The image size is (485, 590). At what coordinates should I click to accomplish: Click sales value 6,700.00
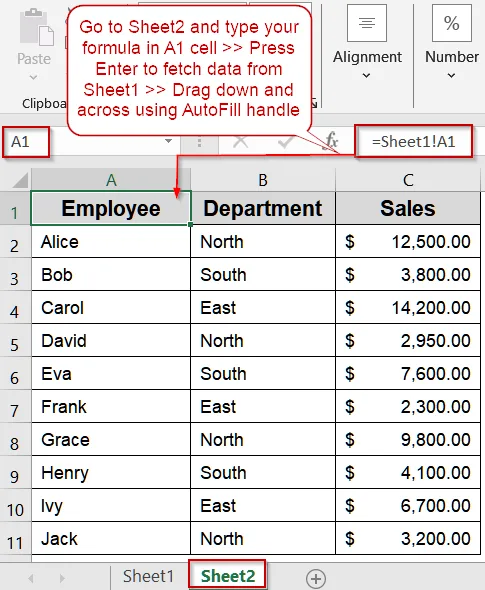pyautogui.click(x=408, y=506)
